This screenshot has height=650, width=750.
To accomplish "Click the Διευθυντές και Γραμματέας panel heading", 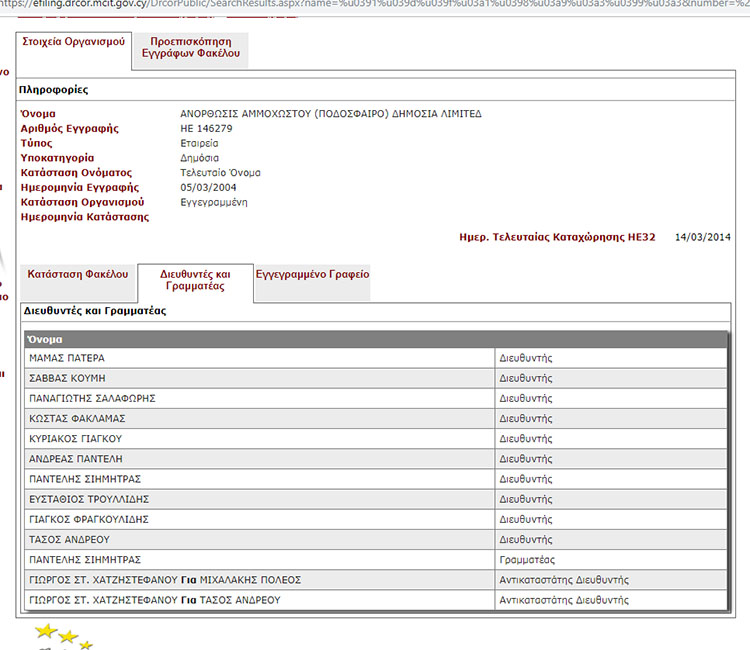I will click(x=95, y=311).
